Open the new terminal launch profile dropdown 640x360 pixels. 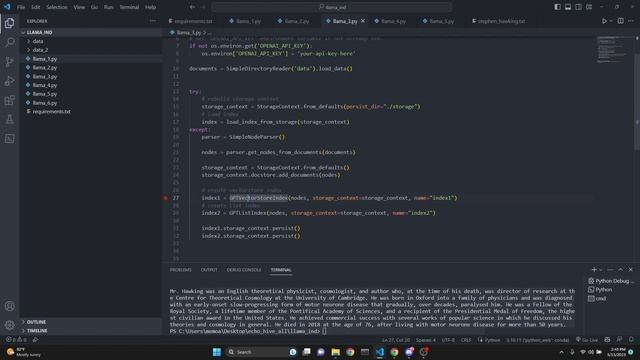[600, 270]
